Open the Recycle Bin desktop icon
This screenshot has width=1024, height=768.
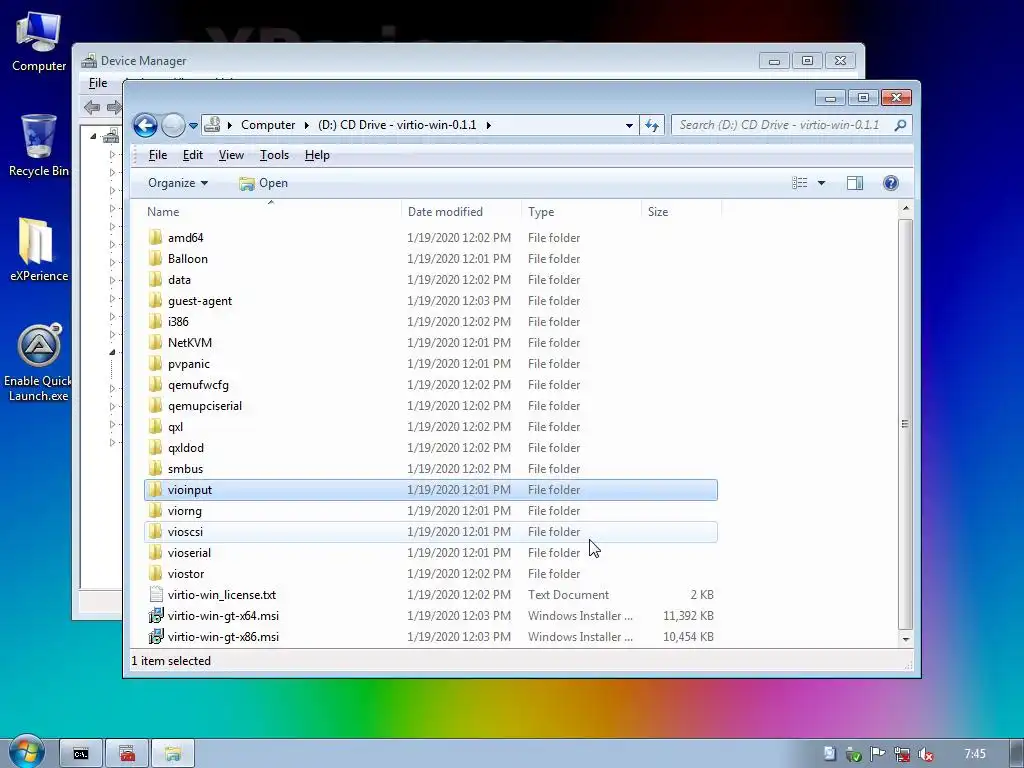[39, 145]
